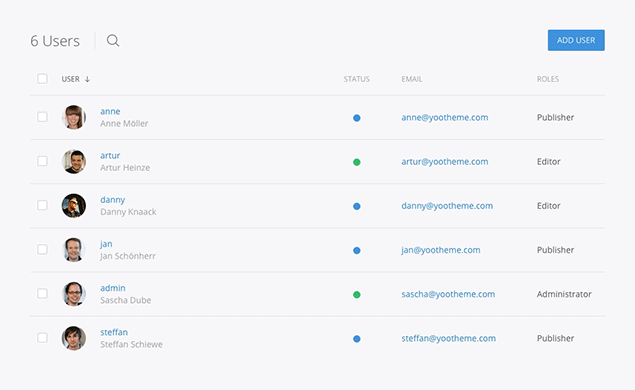The height and width of the screenshot is (390, 635).
Task: Click the full name 'Danny Knaack'
Action: tap(128, 212)
